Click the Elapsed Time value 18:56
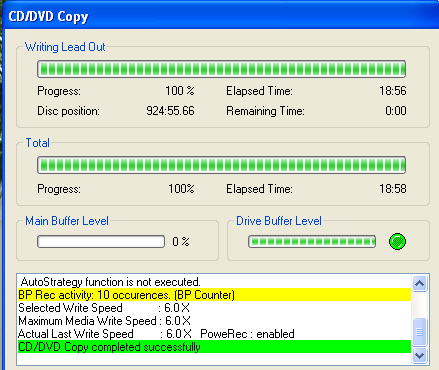Screen dimensions: 439x370 (393, 91)
